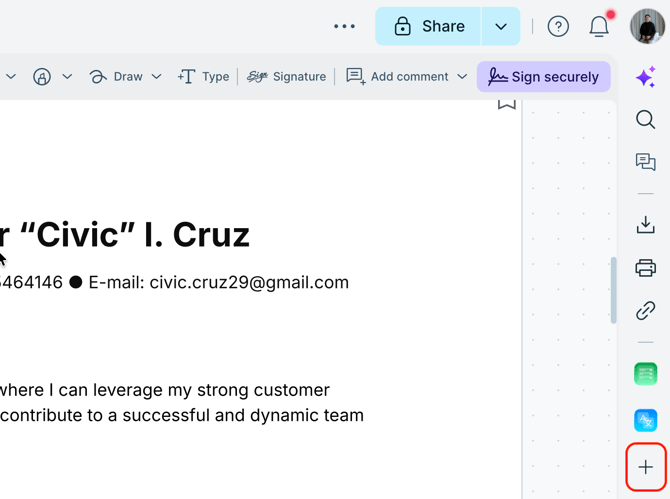
Task: Toggle the page bookmark icon
Action: (x=507, y=104)
